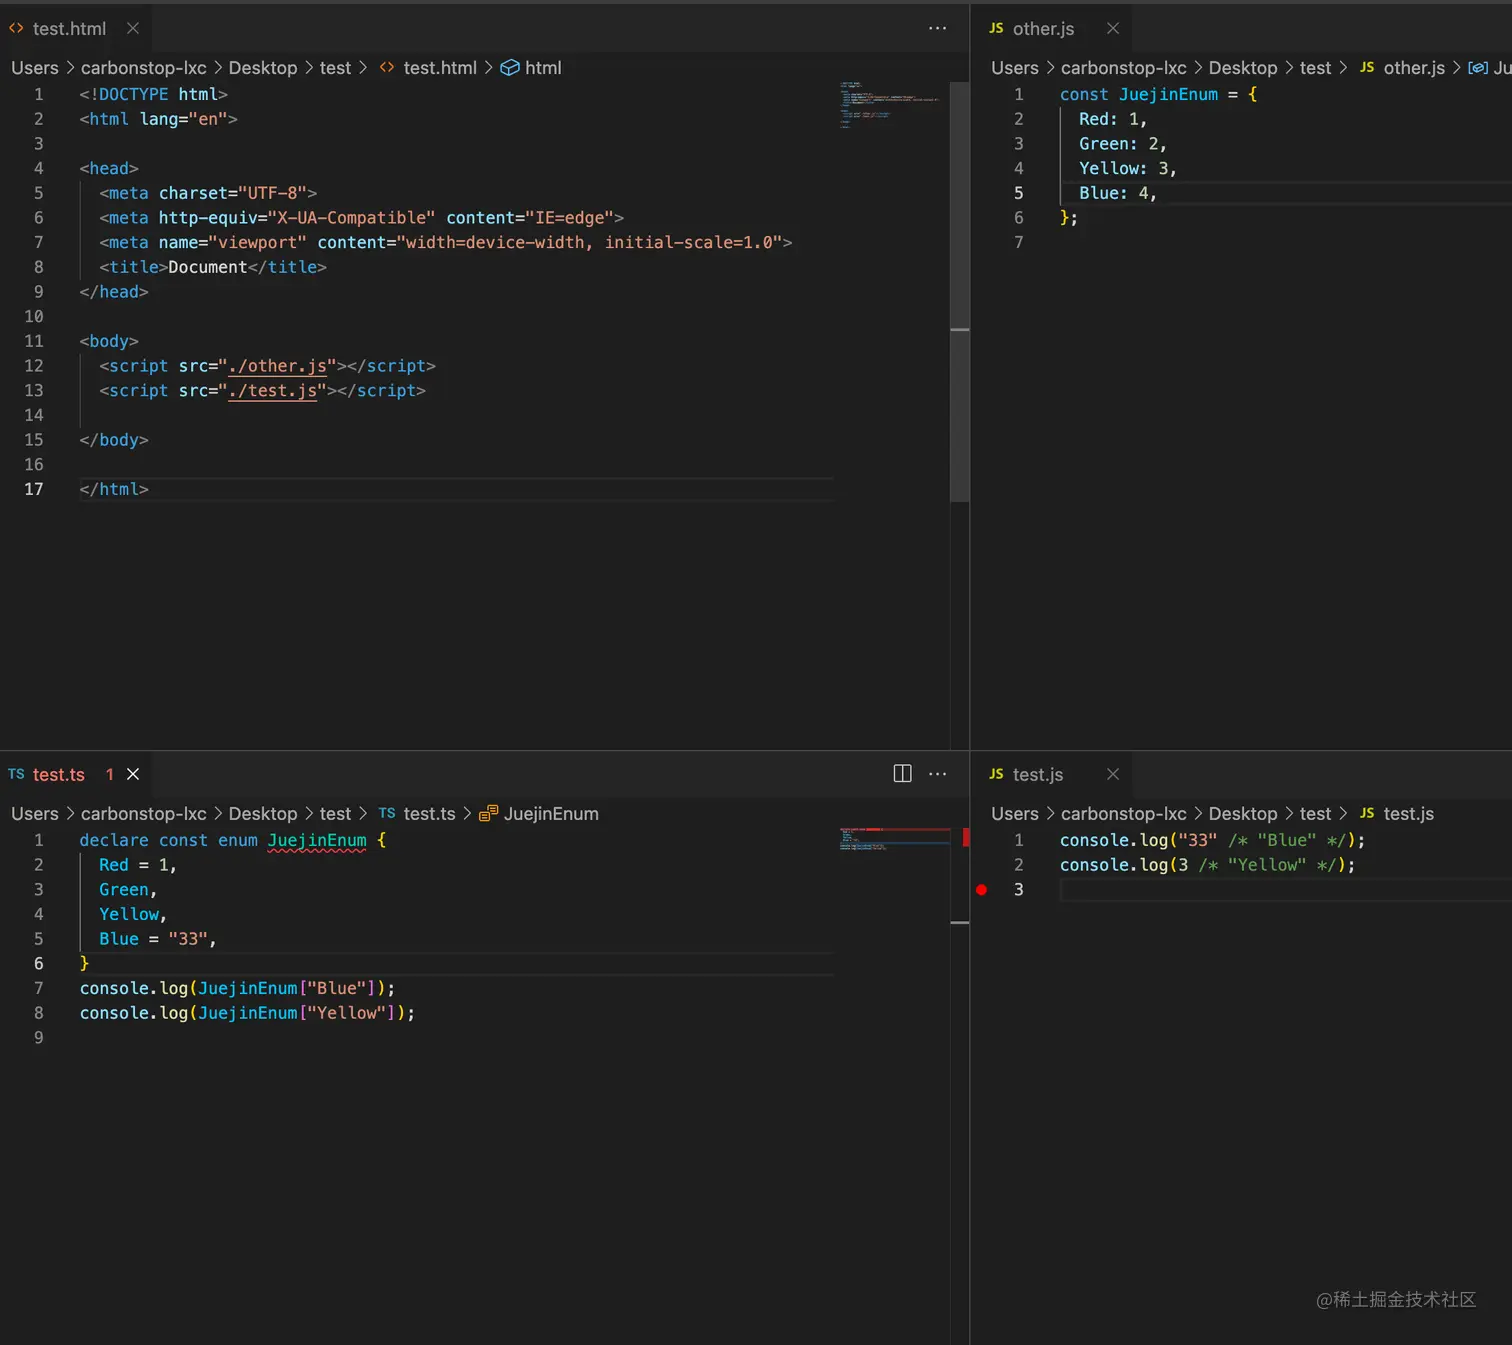Open more actions menu for test.html editor
This screenshot has height=1345, width=1512.
point(937,29)
